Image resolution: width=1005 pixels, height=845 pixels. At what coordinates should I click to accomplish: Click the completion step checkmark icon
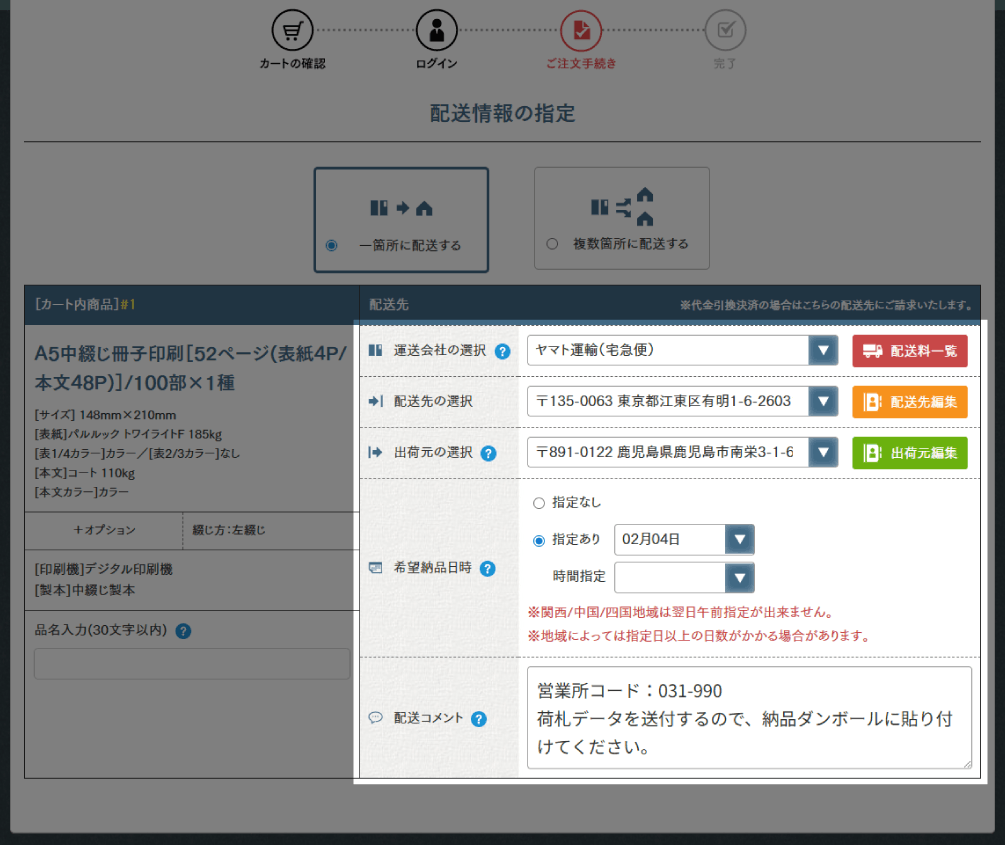tap(725, 31)
